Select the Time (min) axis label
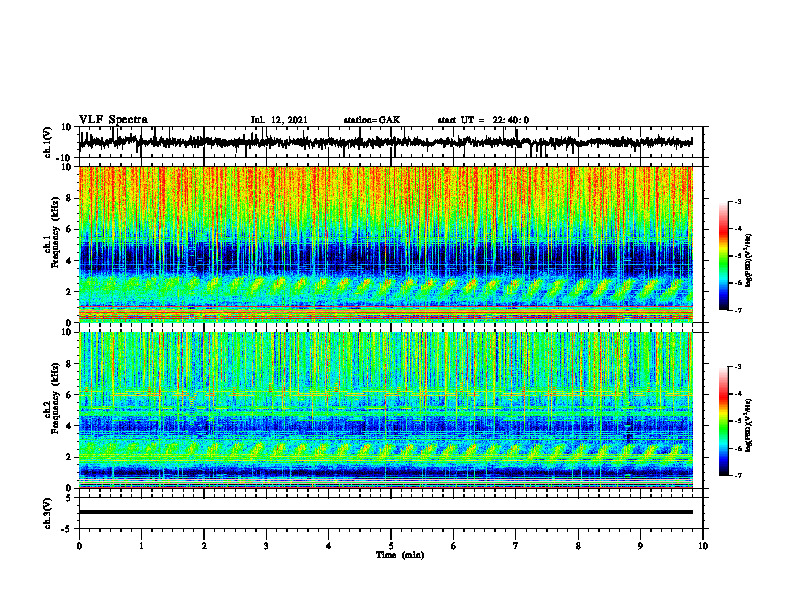 coord(400,555)
